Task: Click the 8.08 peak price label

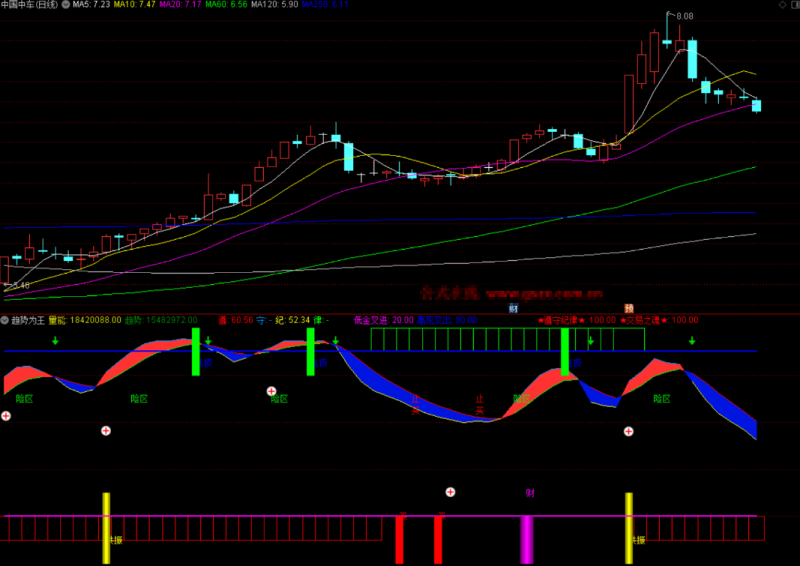Action: 684,16
